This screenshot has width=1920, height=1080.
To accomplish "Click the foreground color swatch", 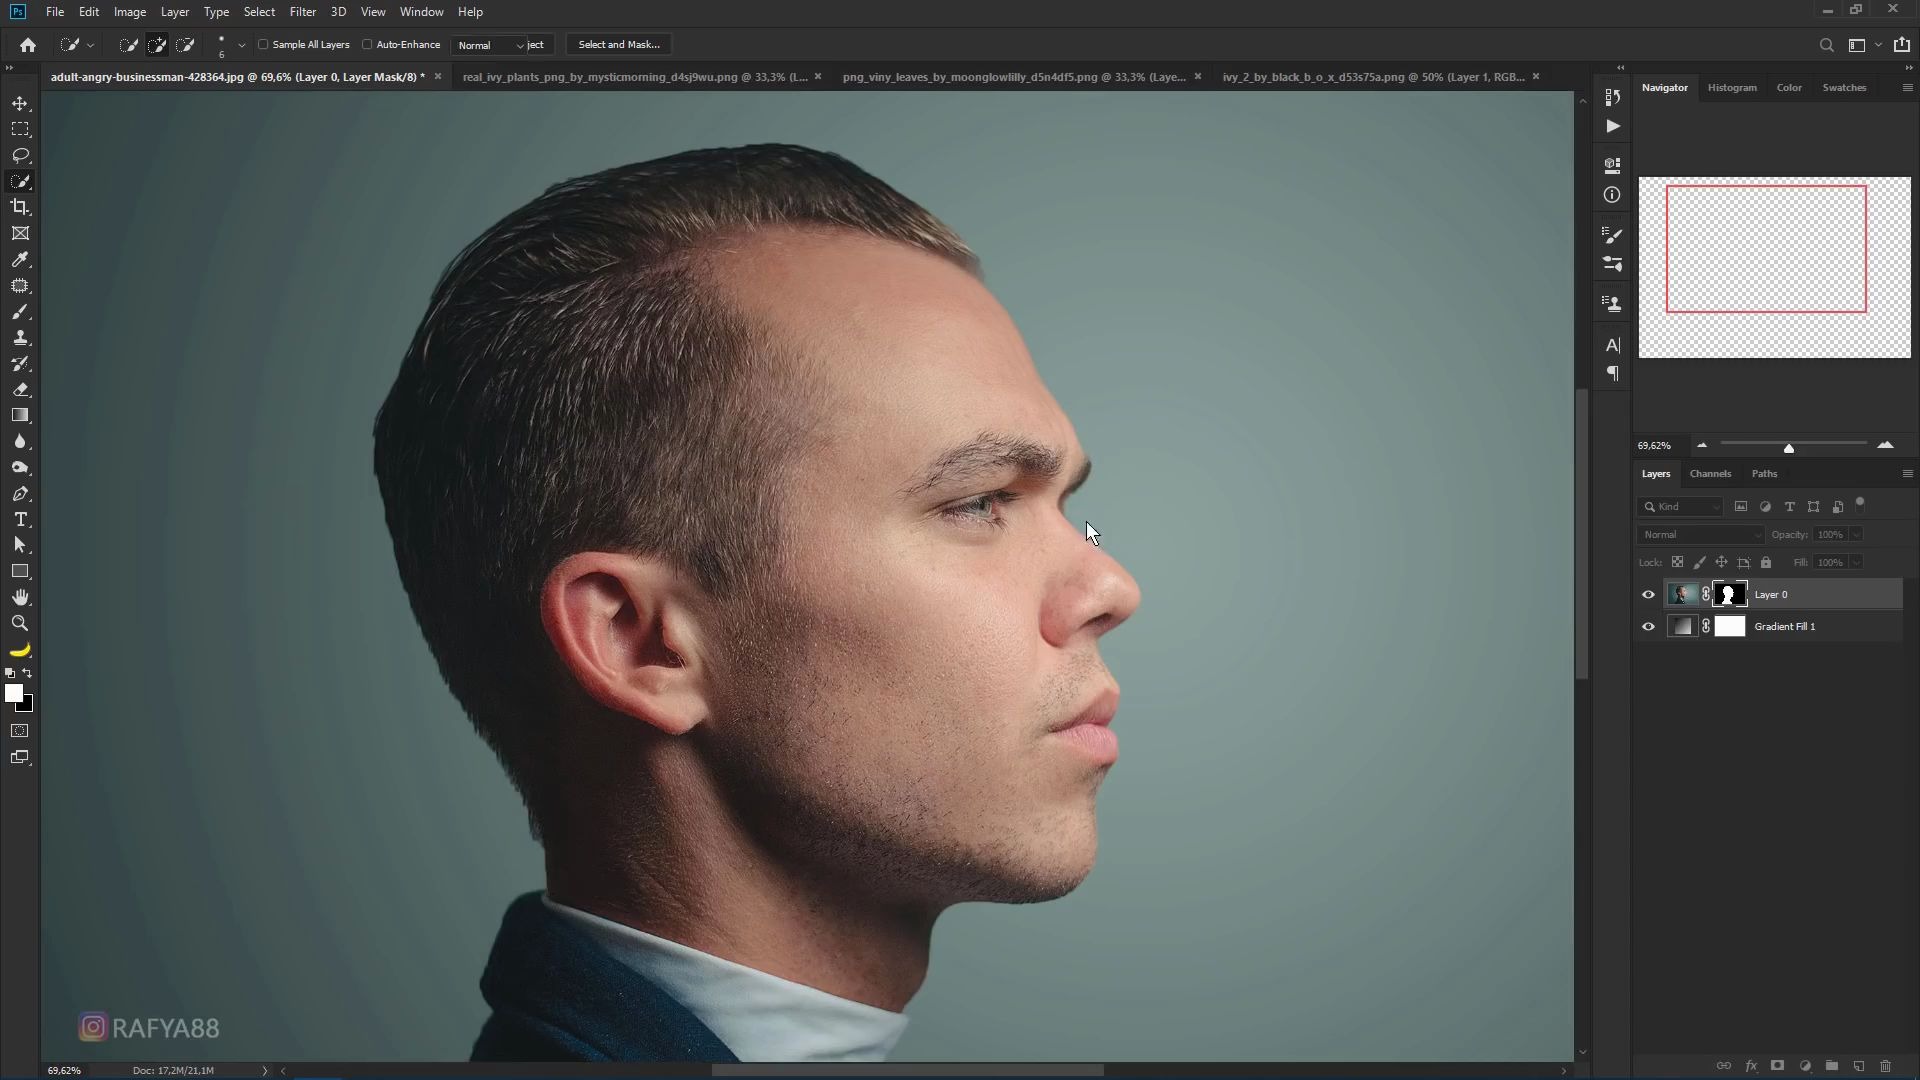I will pyautogui.click(x=13, y=693).
